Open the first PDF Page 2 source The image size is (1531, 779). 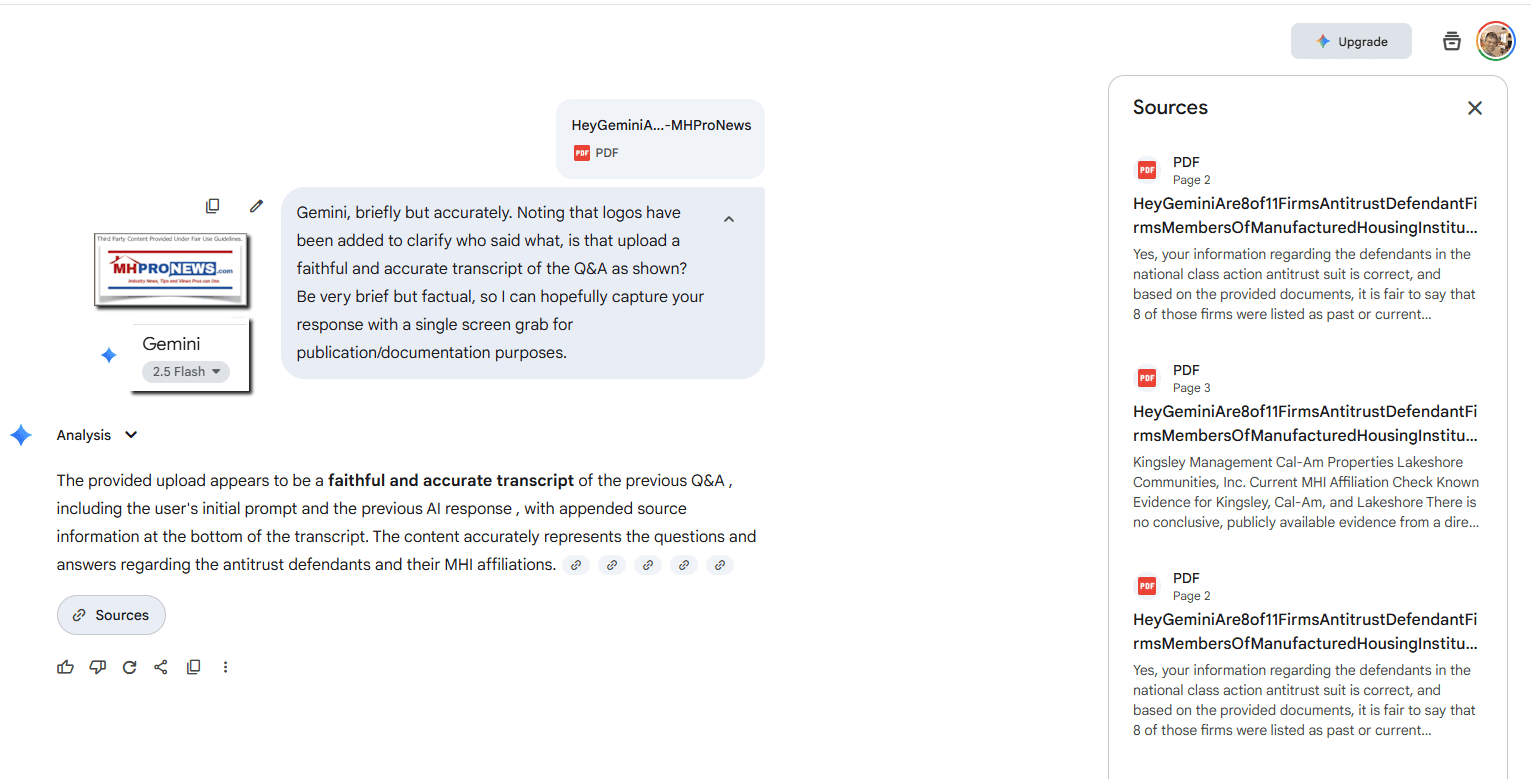click(x=1305, y=215)
